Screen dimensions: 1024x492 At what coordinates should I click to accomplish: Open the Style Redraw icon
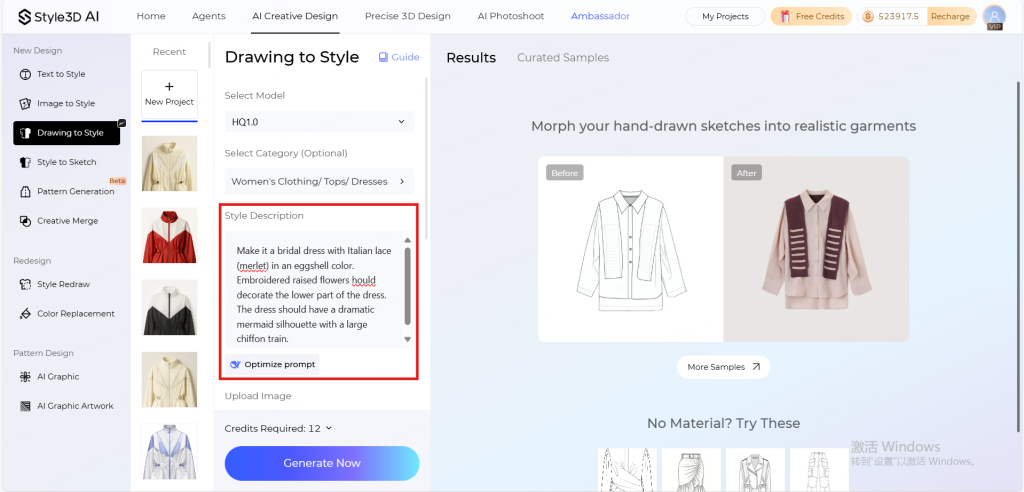25,284
